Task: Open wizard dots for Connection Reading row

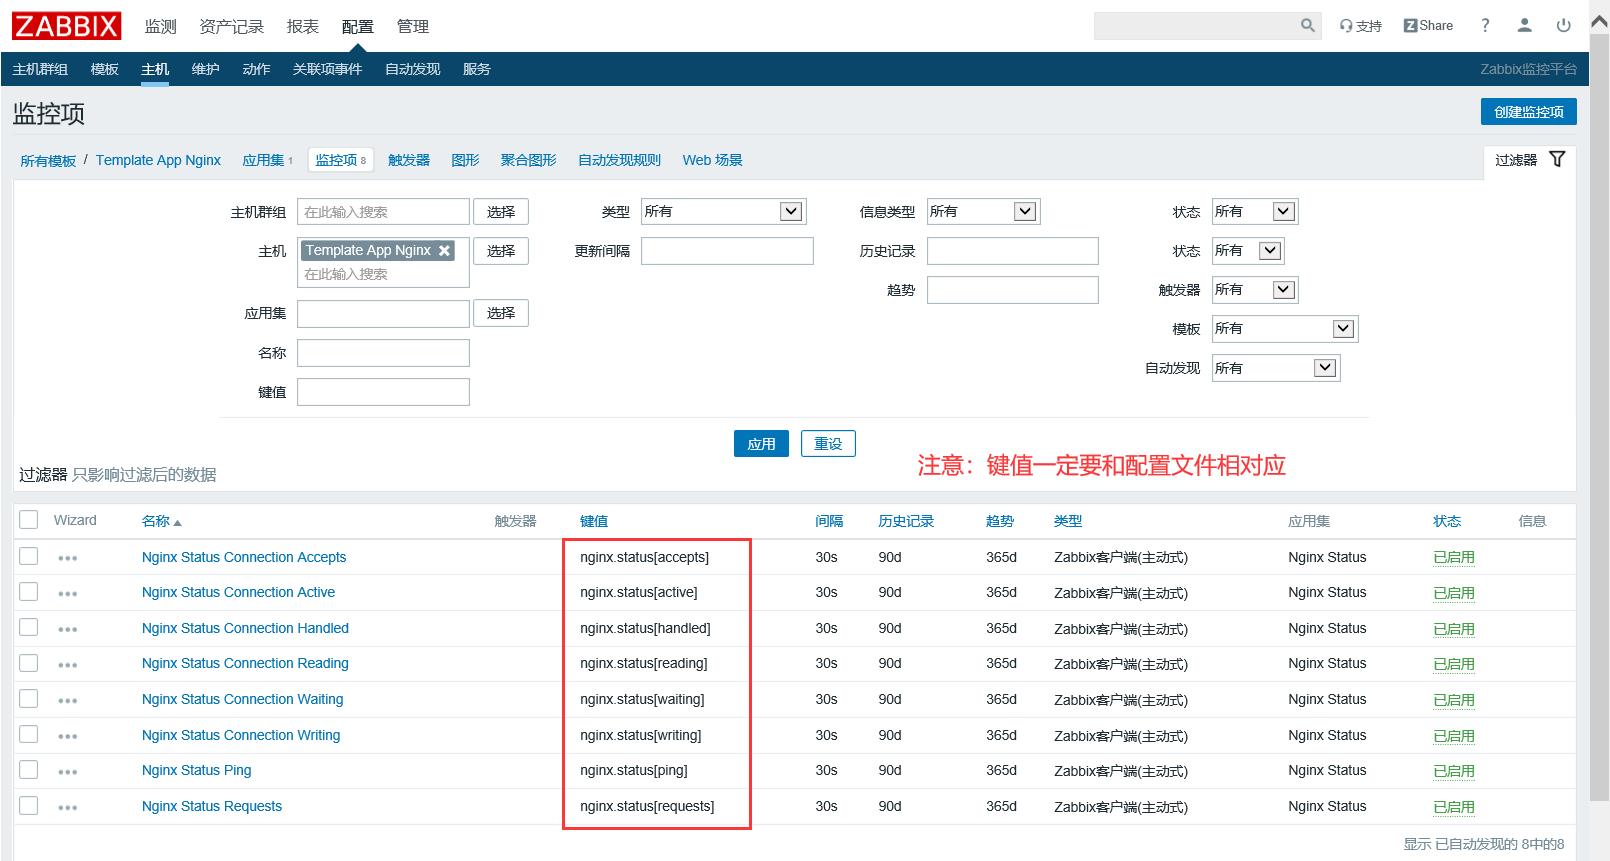Action: click(x=68, y=665)
